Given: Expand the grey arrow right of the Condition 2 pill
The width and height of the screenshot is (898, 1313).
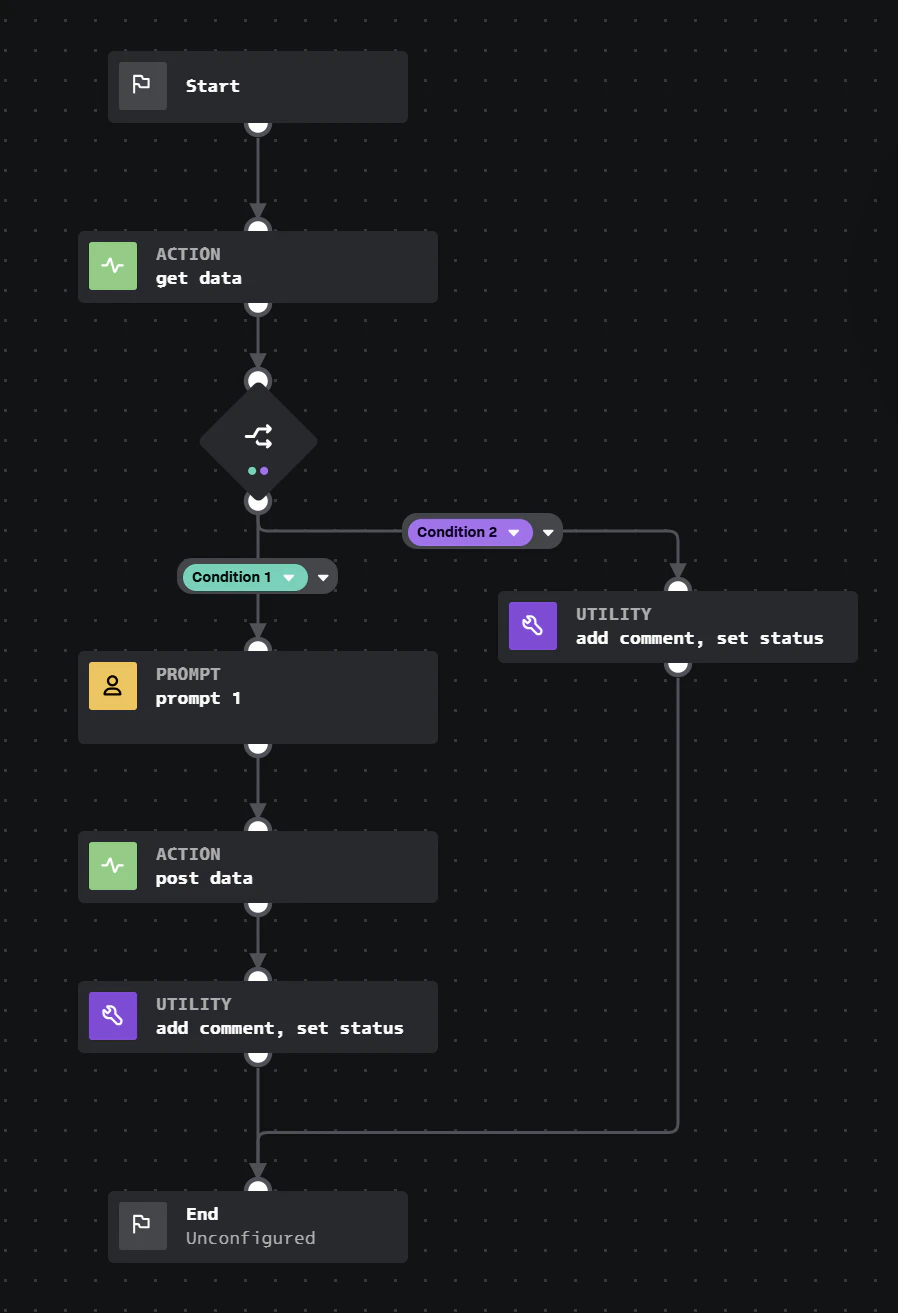Looking at the screenshot, I should [x=548, y=532].
